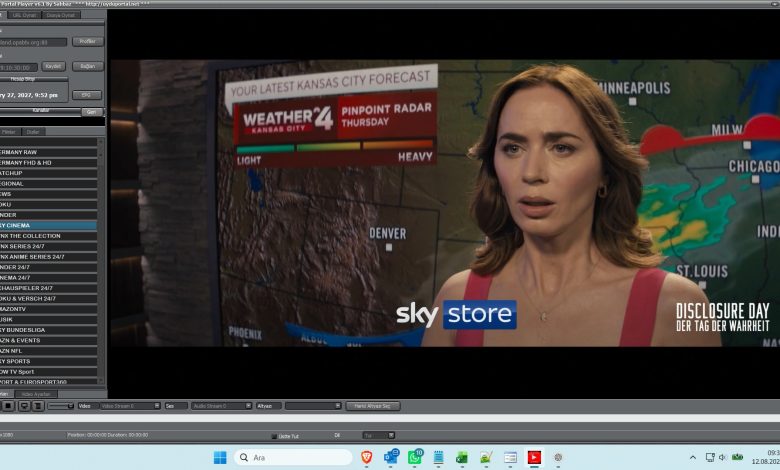The image size is (780, 470).
Task: Open the round gray icon on taskbar
Action: coord(558,457)
